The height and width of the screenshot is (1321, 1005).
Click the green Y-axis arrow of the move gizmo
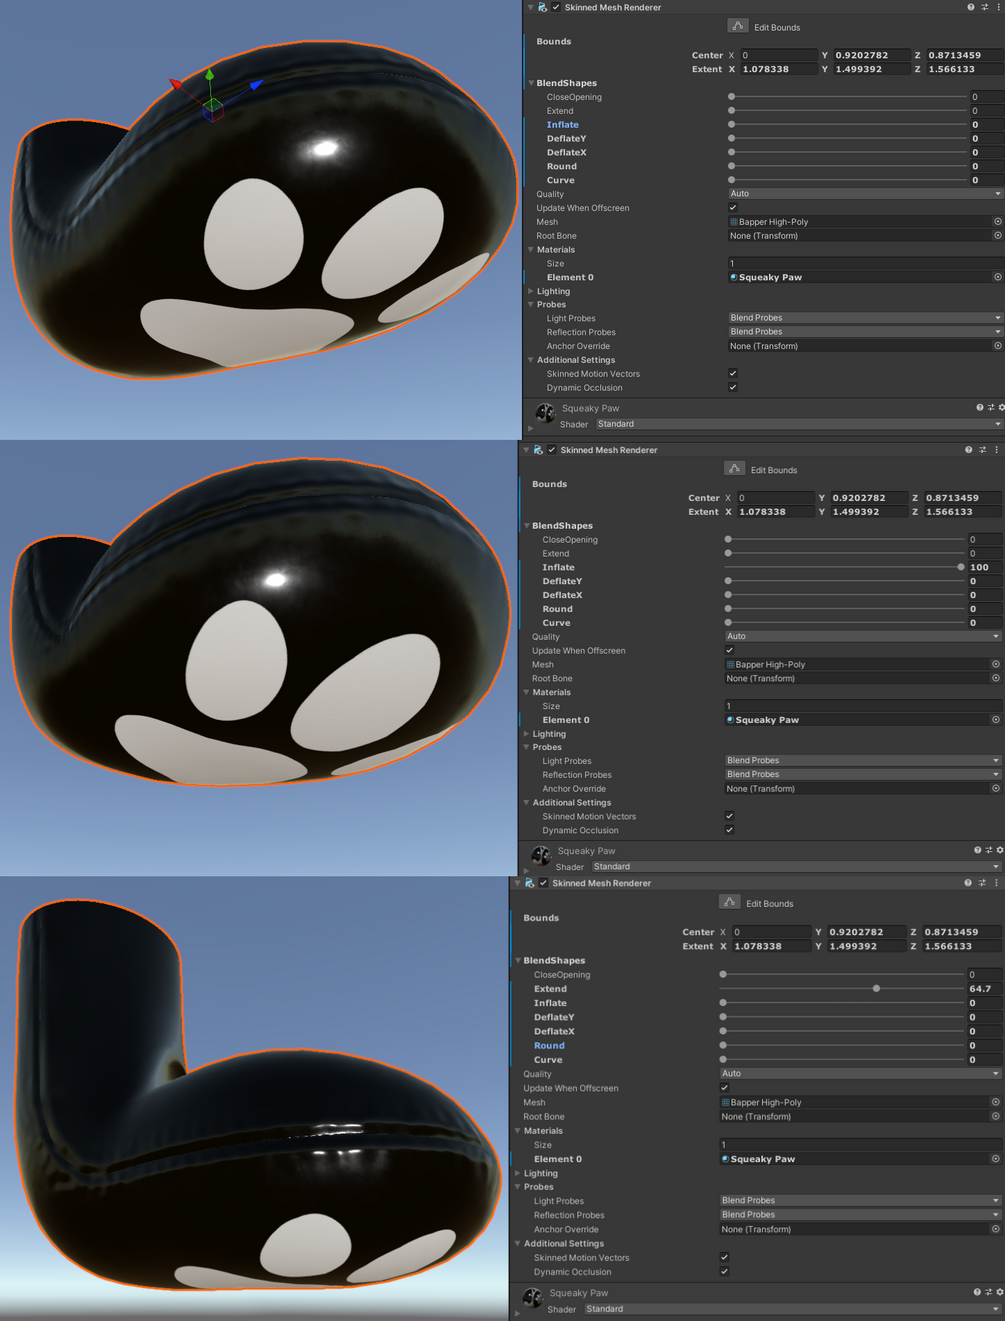(x=209, y=75)
